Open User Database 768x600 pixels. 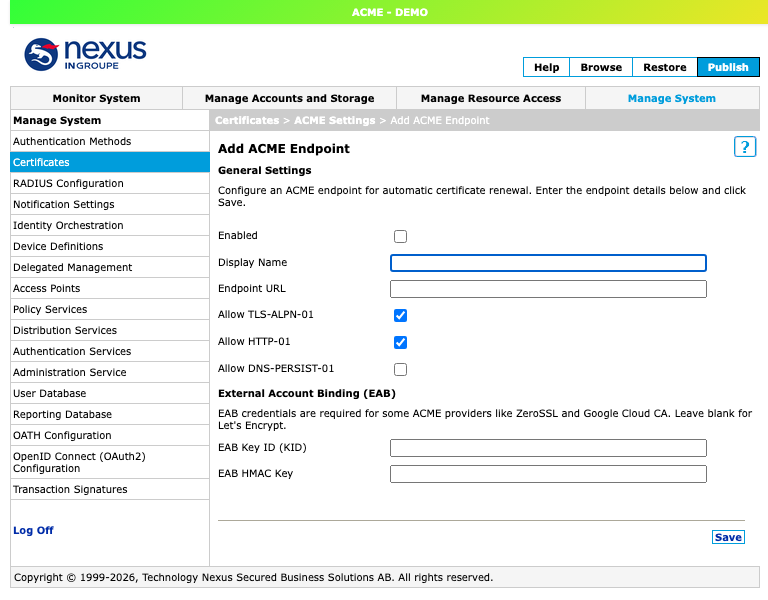coord(110,394)
